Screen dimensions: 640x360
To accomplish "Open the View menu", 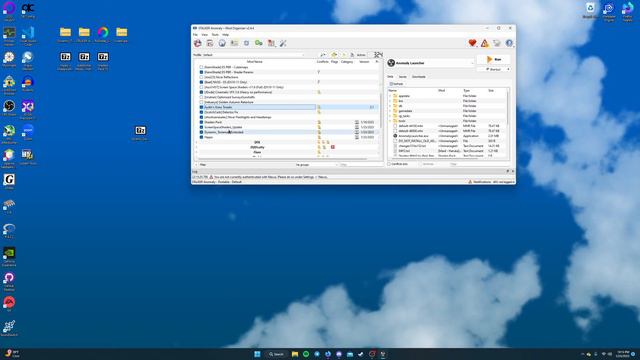I will (204, 35).
